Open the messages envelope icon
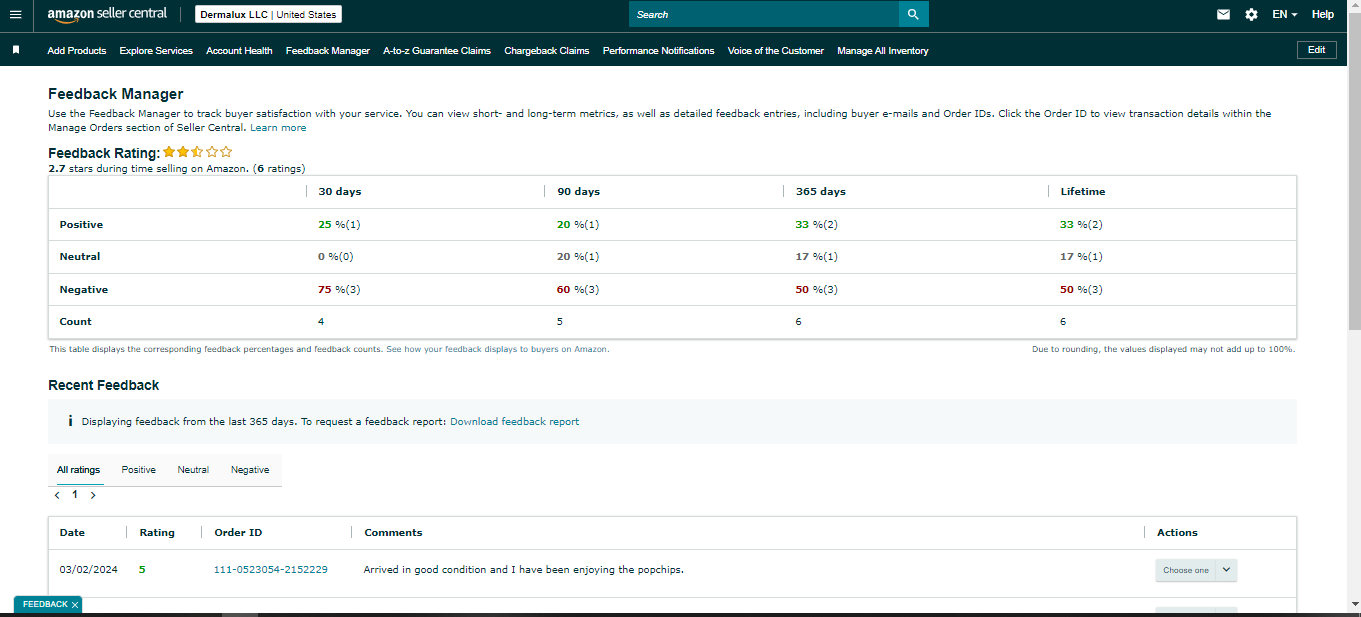1361x617 pixels. point(1223,14)
